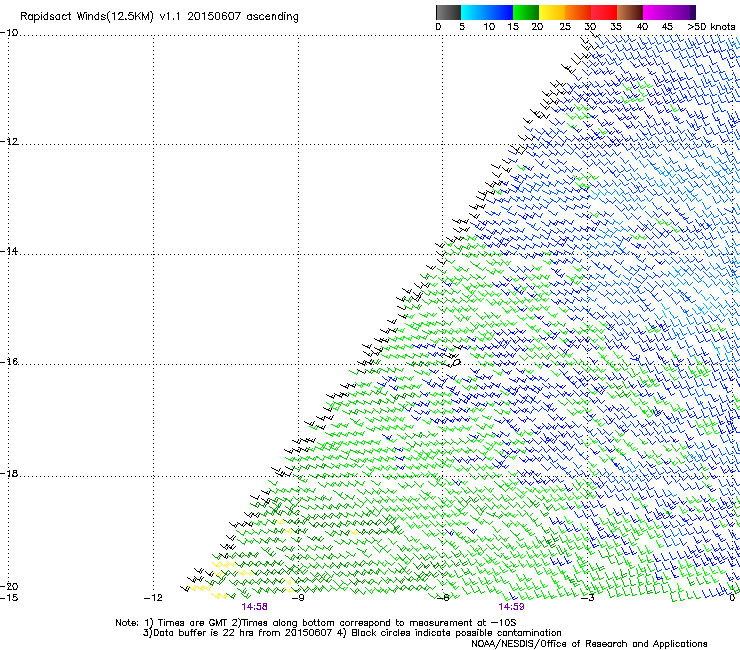This screenshot has height=650, width=740.
Task: Click the '>50 knots' legend label
Action: 711,27
